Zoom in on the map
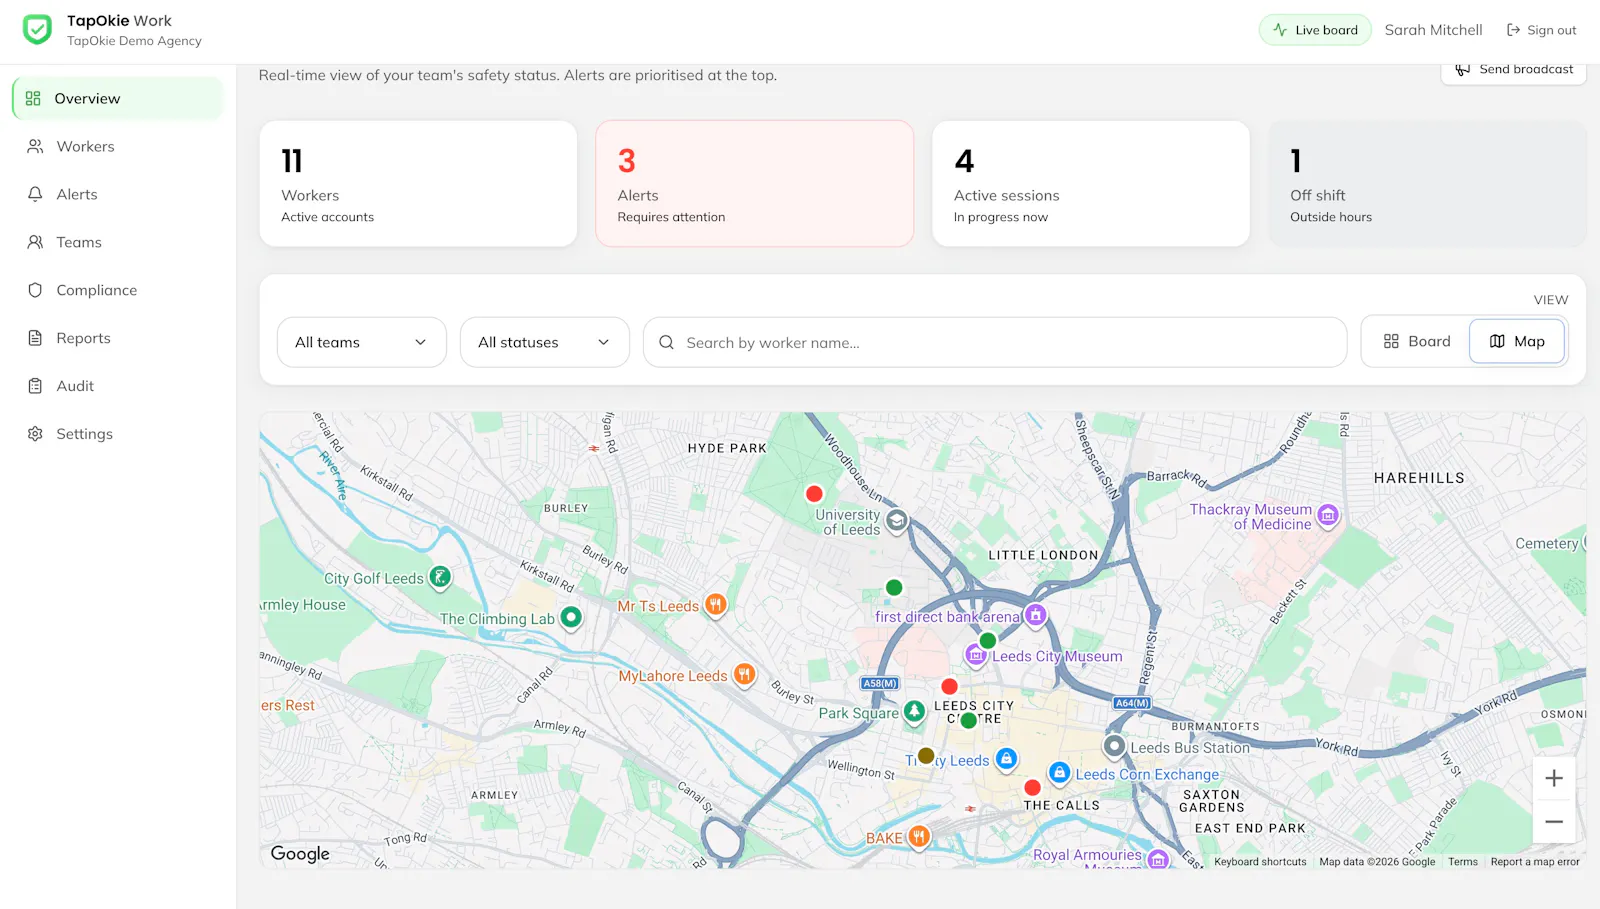 point(1554,778)
